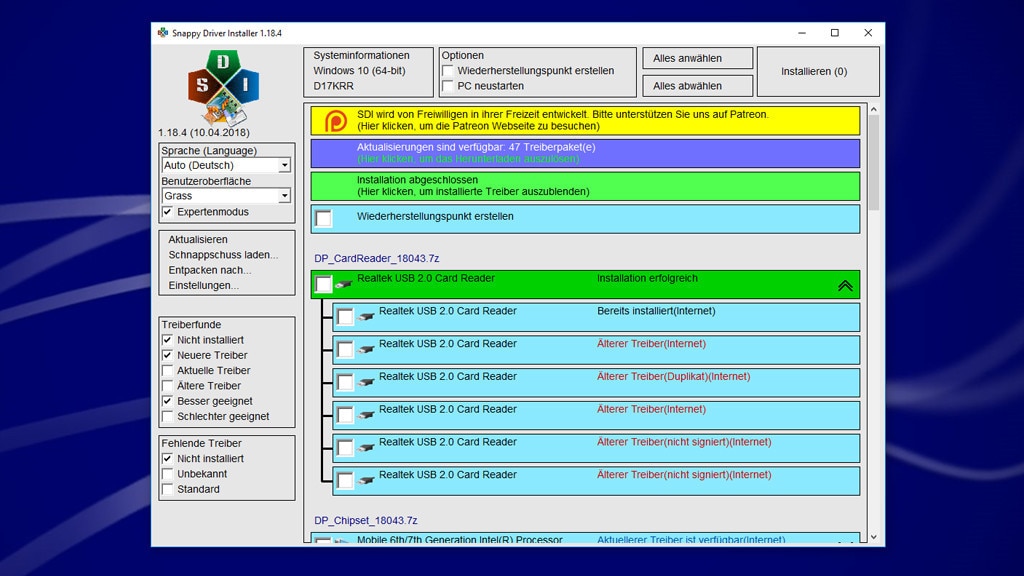Click the Installation erfolgreich status text
This screenshot has height=576, width=1024.
(647, 278)
